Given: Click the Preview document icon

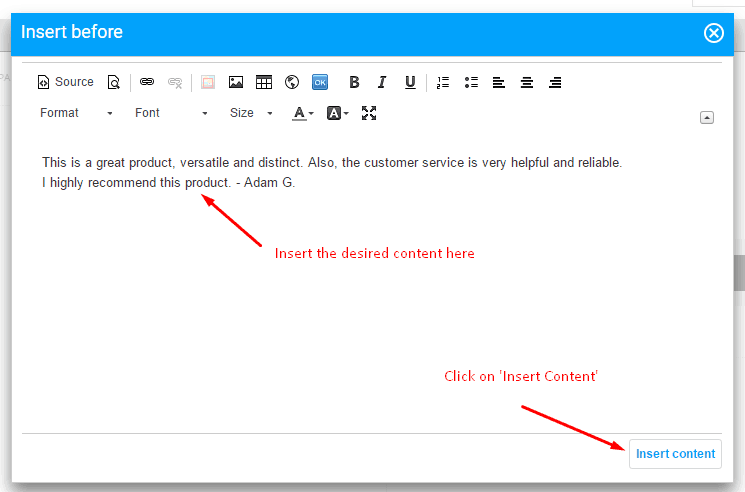Looking at the screenshot, I should (x=114, y=82).
